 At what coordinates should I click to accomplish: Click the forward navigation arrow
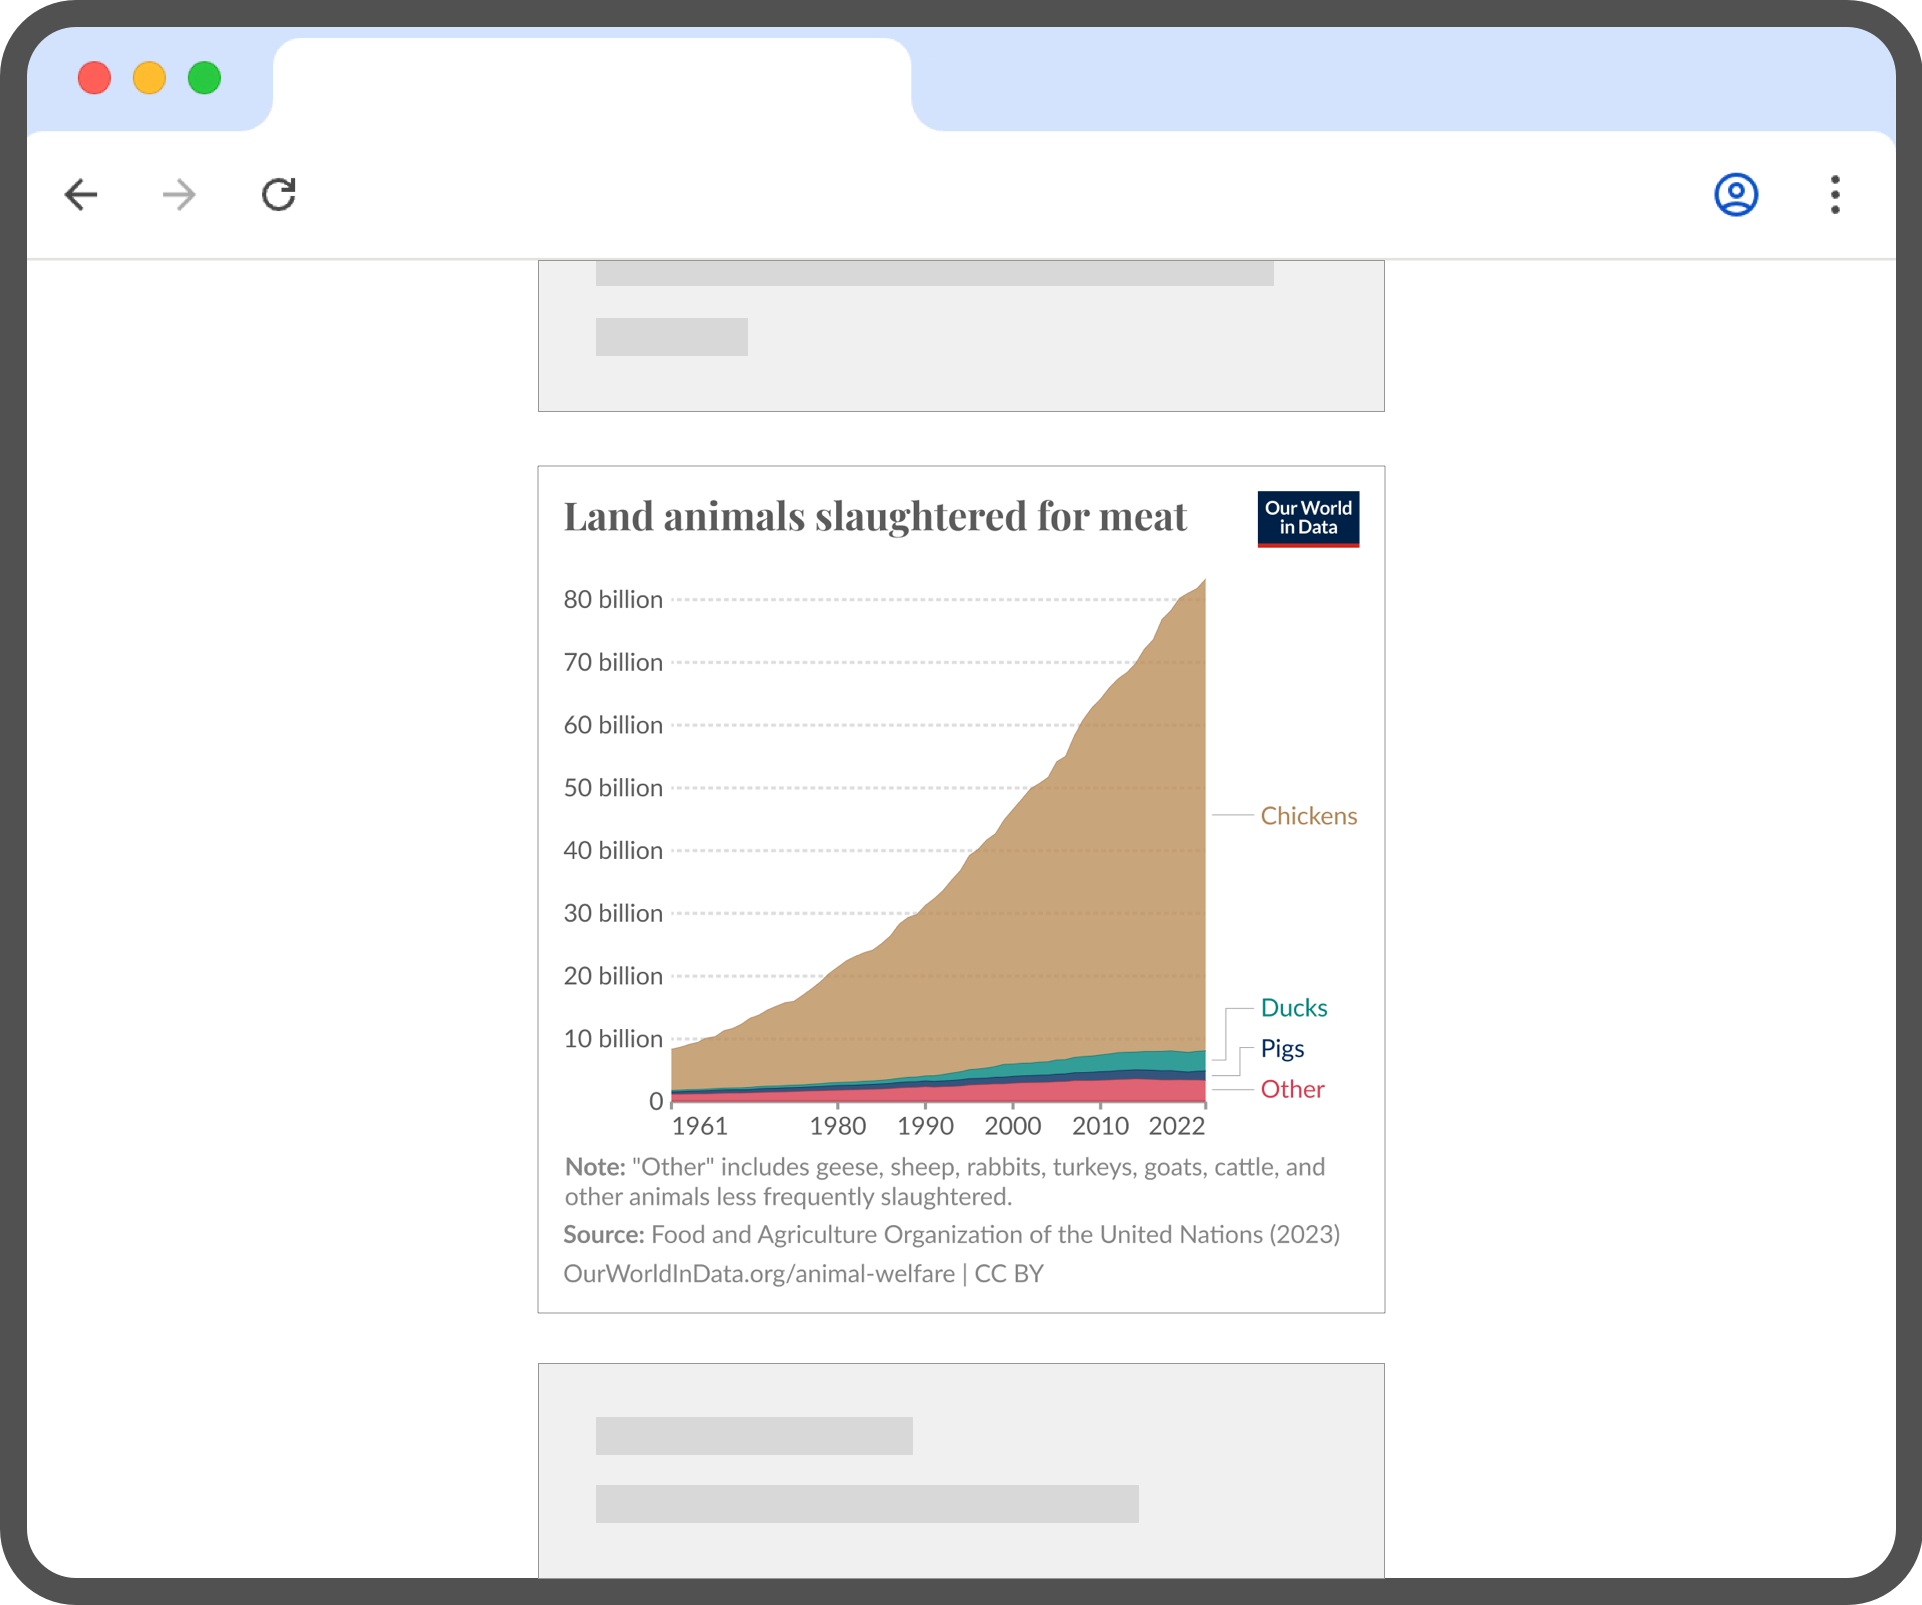coord(179,194)
